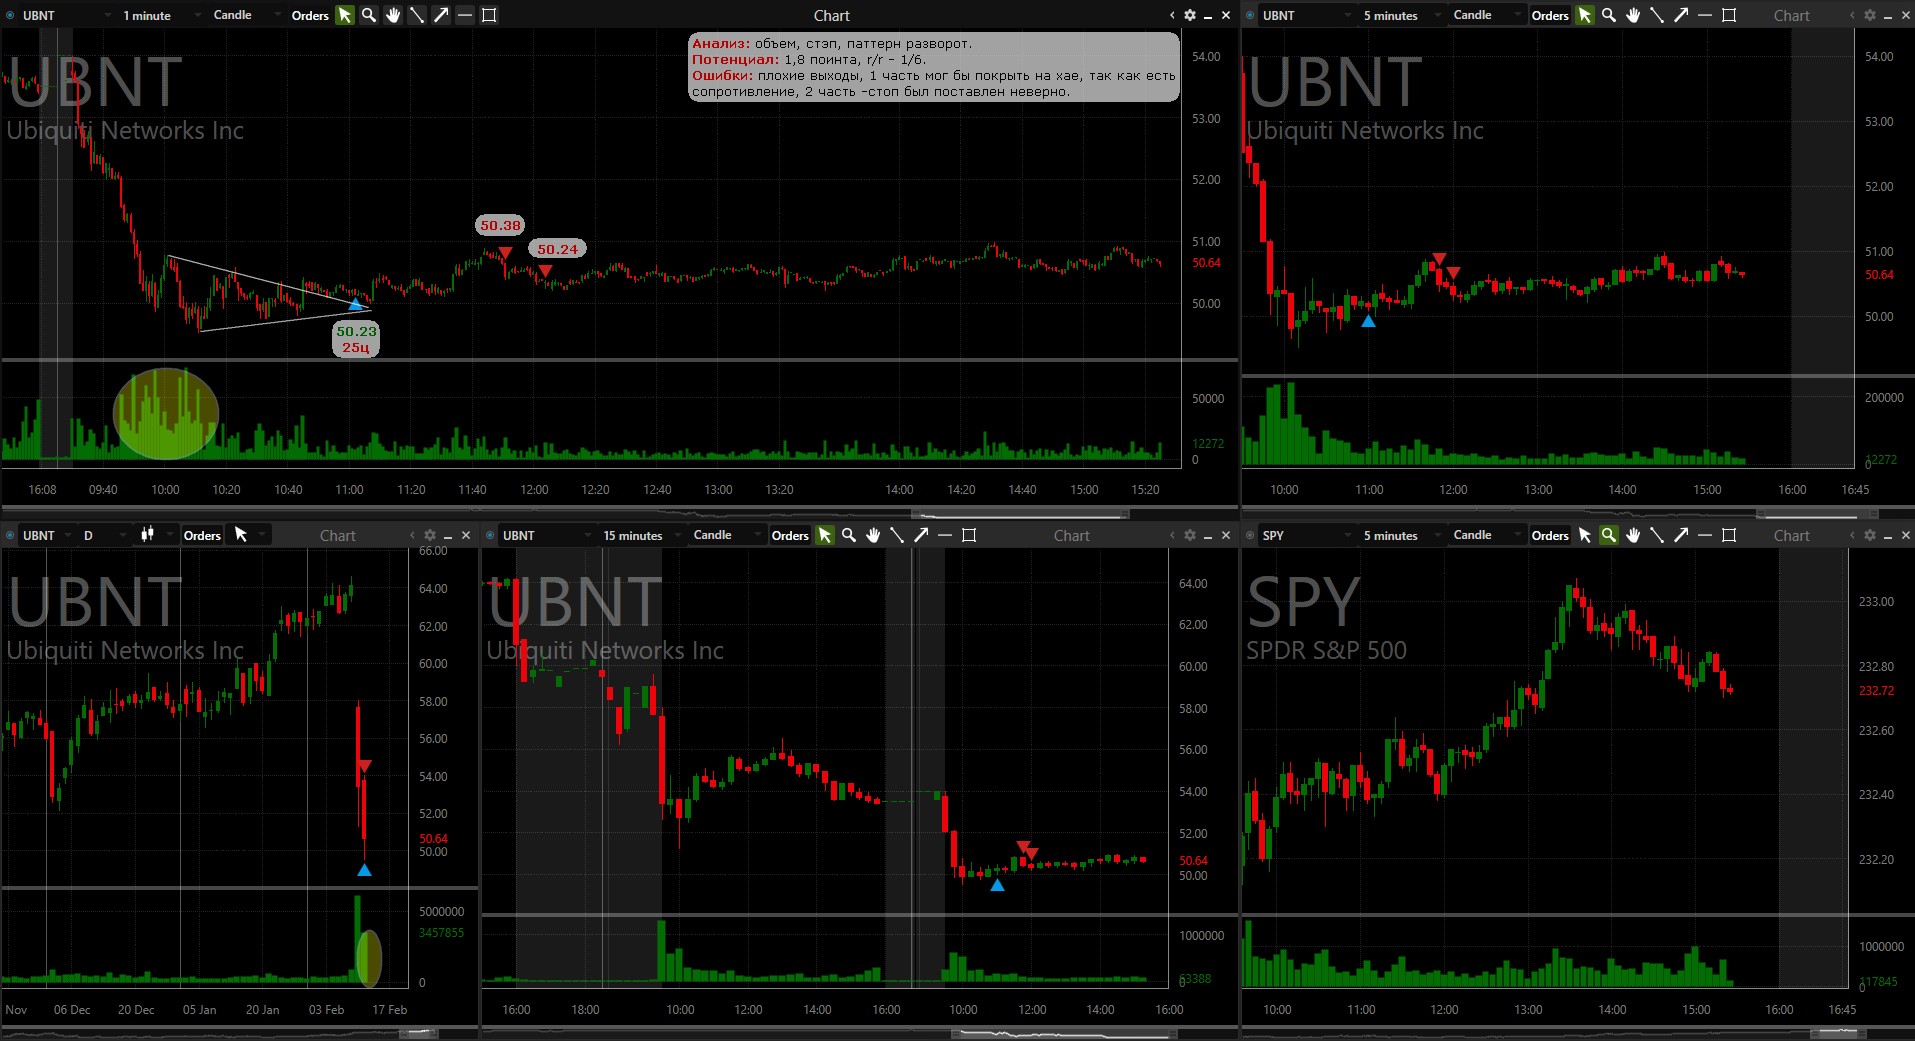Activate magnifier in UBNT 5 minutes chart
This screenshot has width=1915, height=1041.
[x=1609, y=15]
